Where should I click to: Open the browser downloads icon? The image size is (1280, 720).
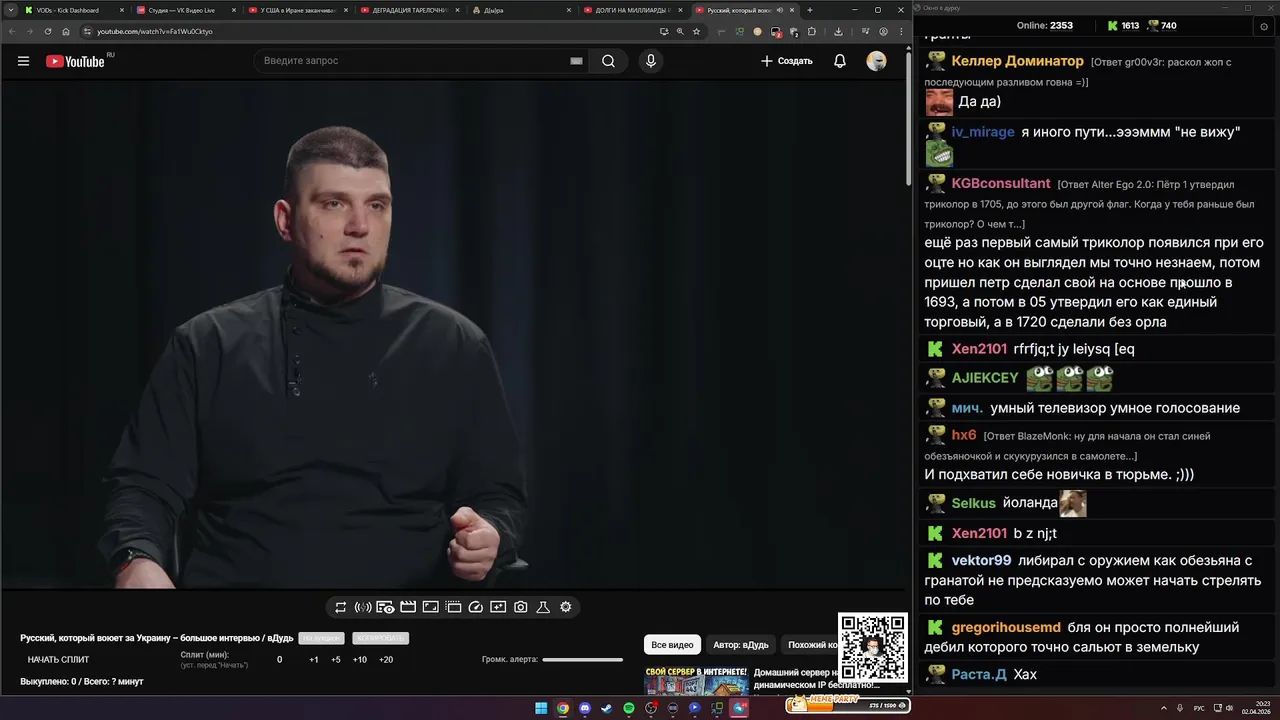pyautogui.click(x=838, y=31)
